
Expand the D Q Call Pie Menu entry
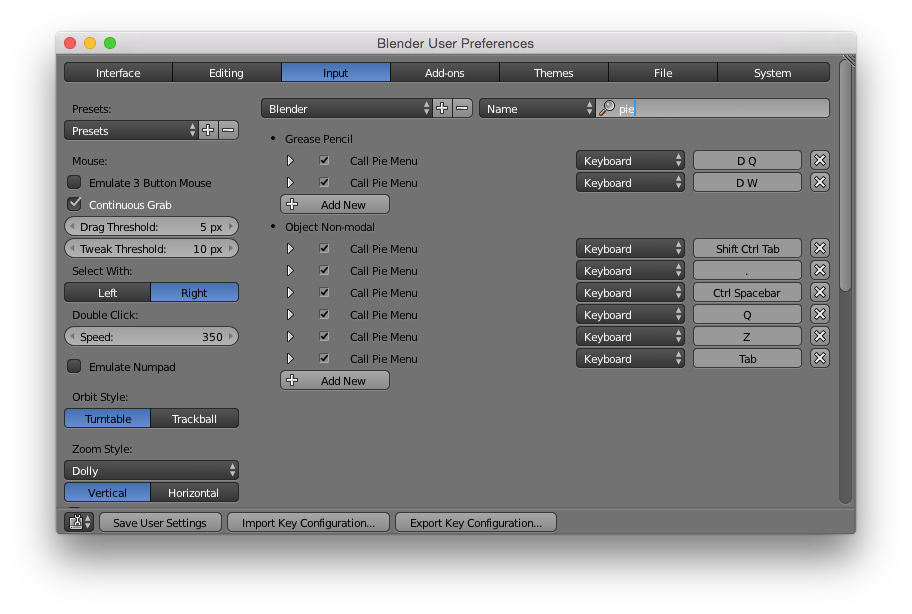coord(290,160)
